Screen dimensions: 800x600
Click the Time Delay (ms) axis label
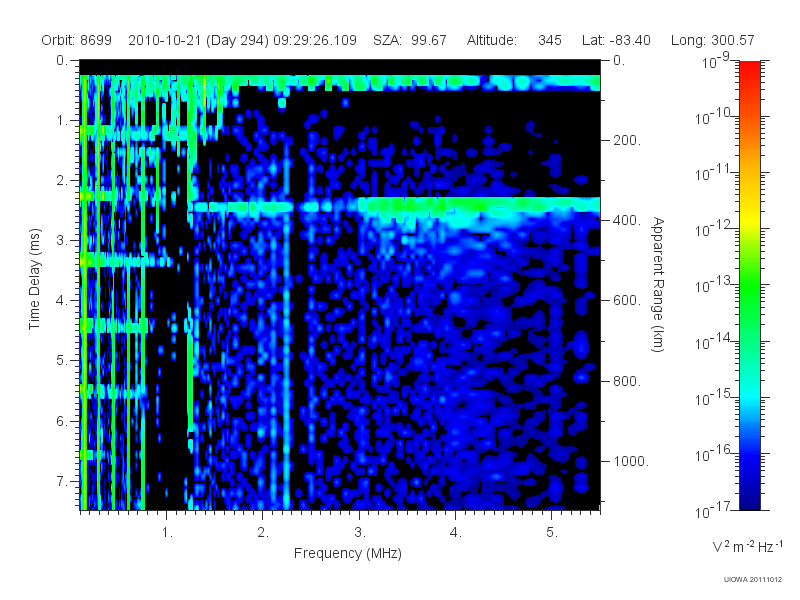(34, 279)
